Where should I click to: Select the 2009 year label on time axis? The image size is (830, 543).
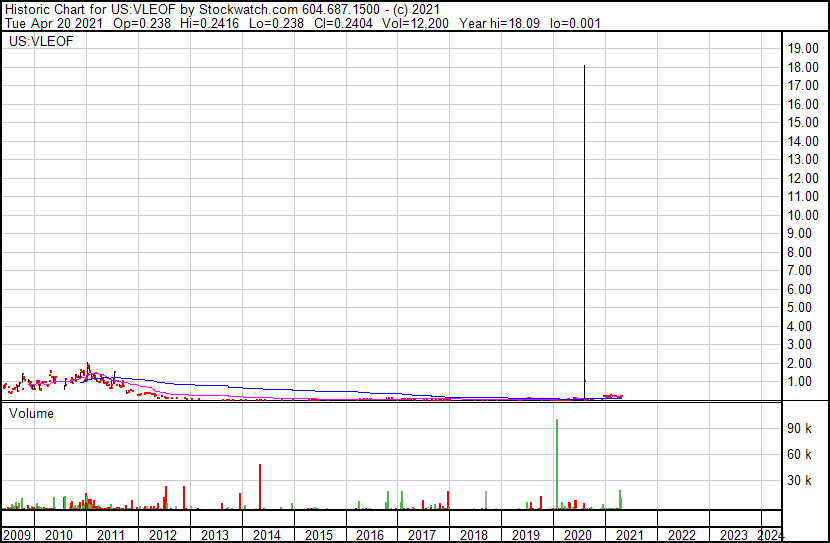click(x=17, y=535)
